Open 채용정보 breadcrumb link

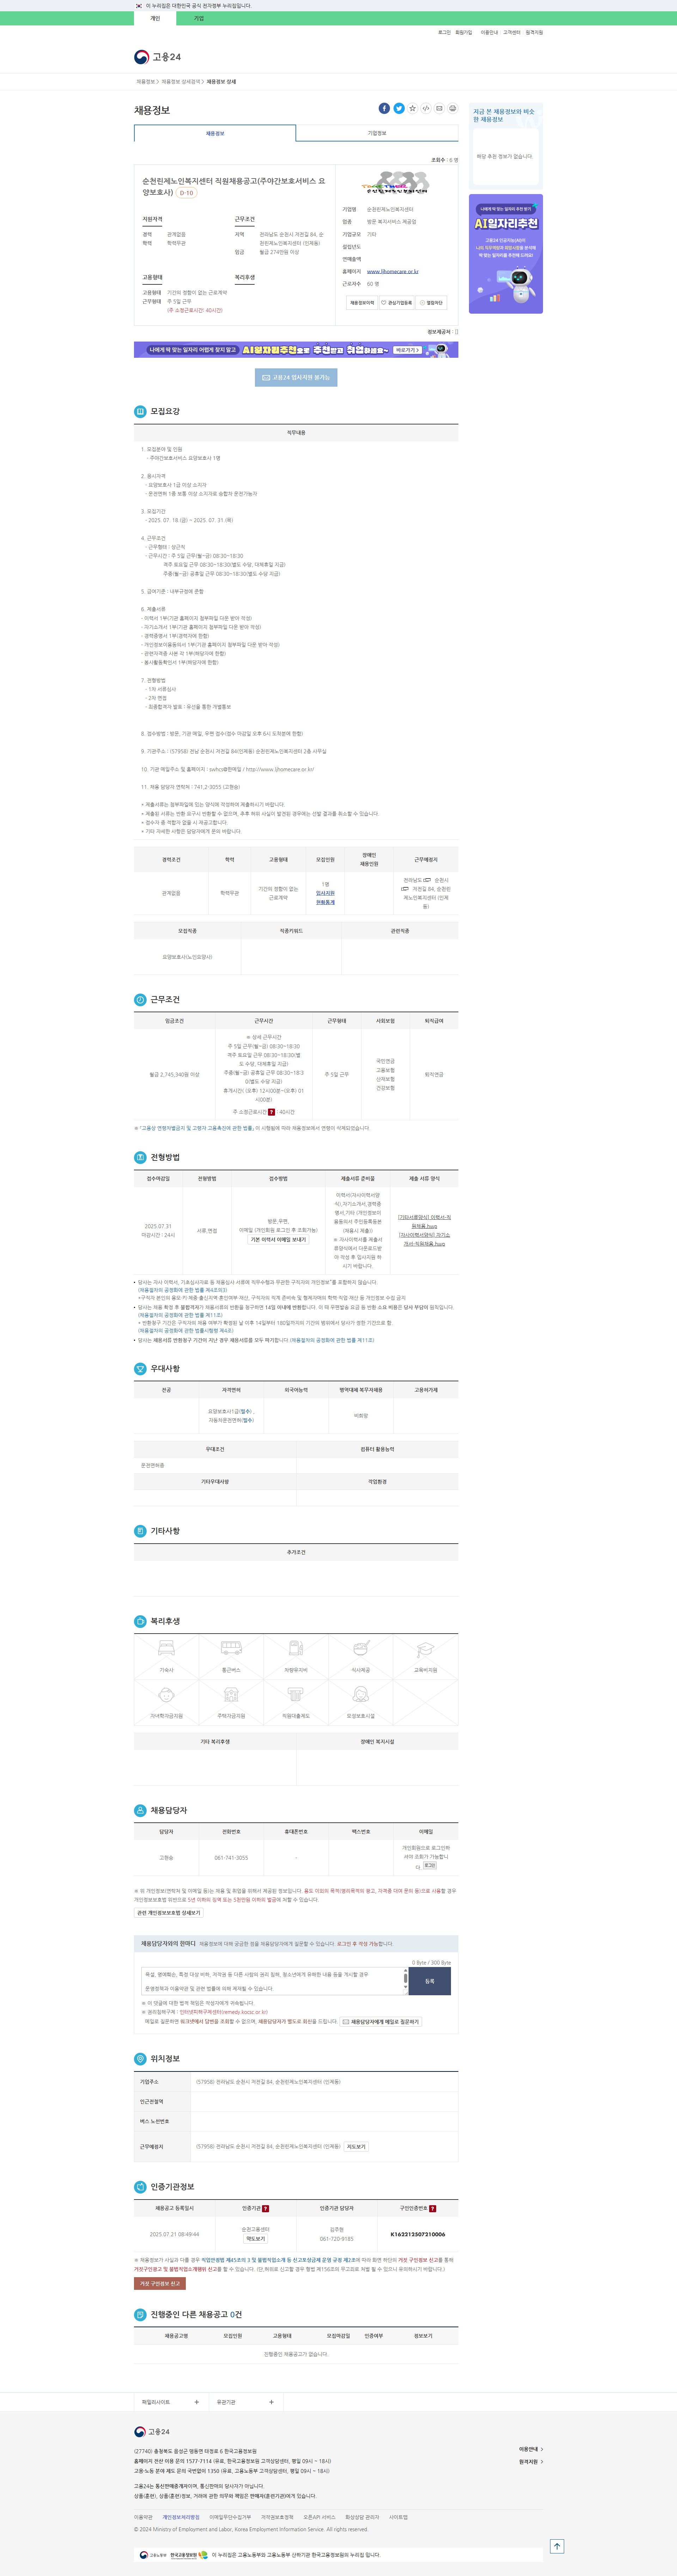coord(146,82)
